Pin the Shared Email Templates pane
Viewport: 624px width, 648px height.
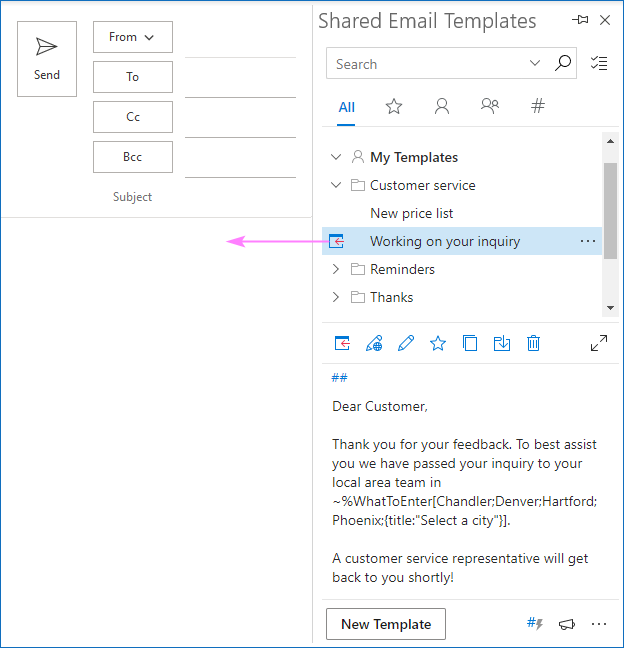[580, 20]
